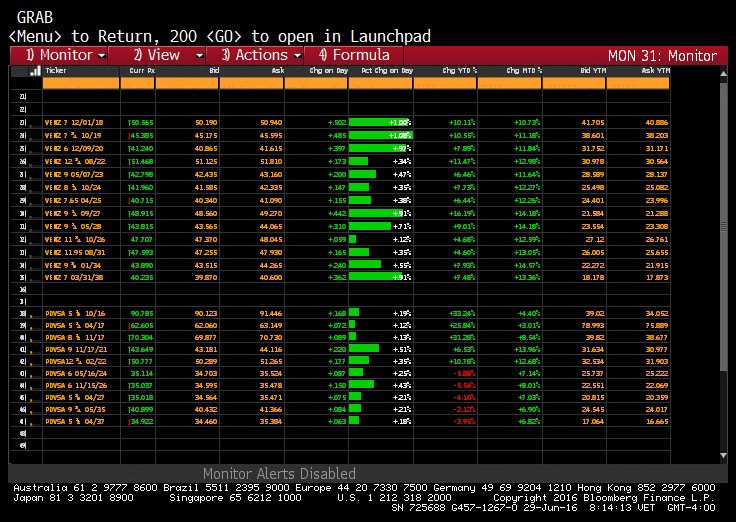Focus the orange field under Chg MTD %

tap(510, 84)
